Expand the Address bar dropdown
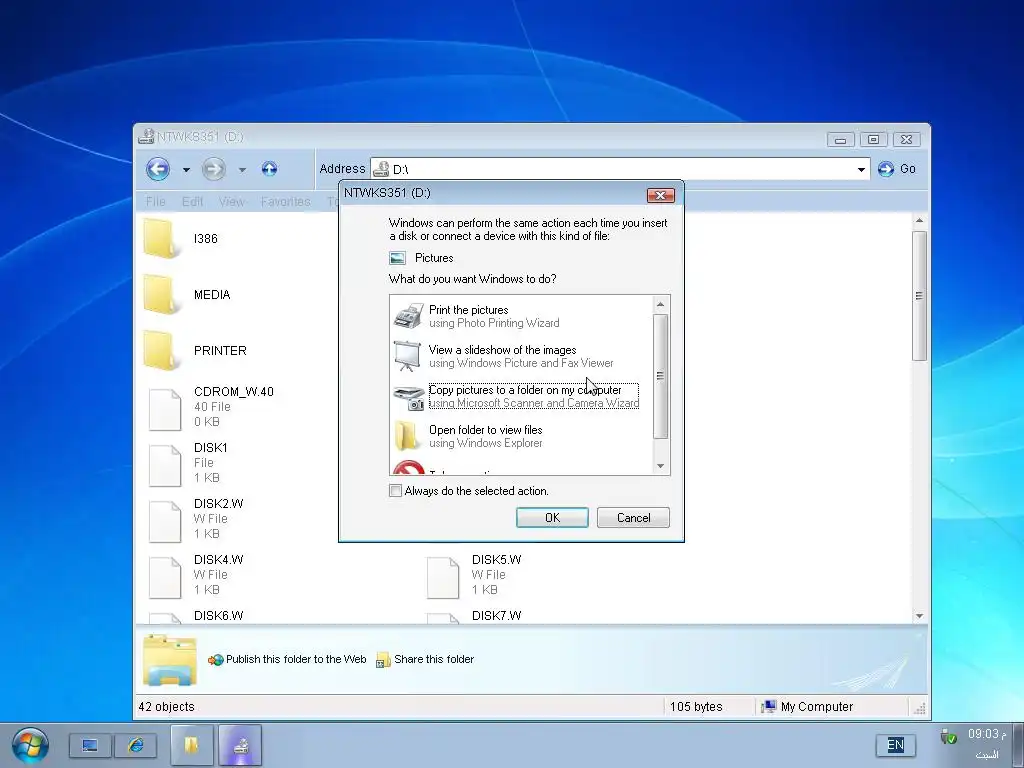 tap(861, 170)
